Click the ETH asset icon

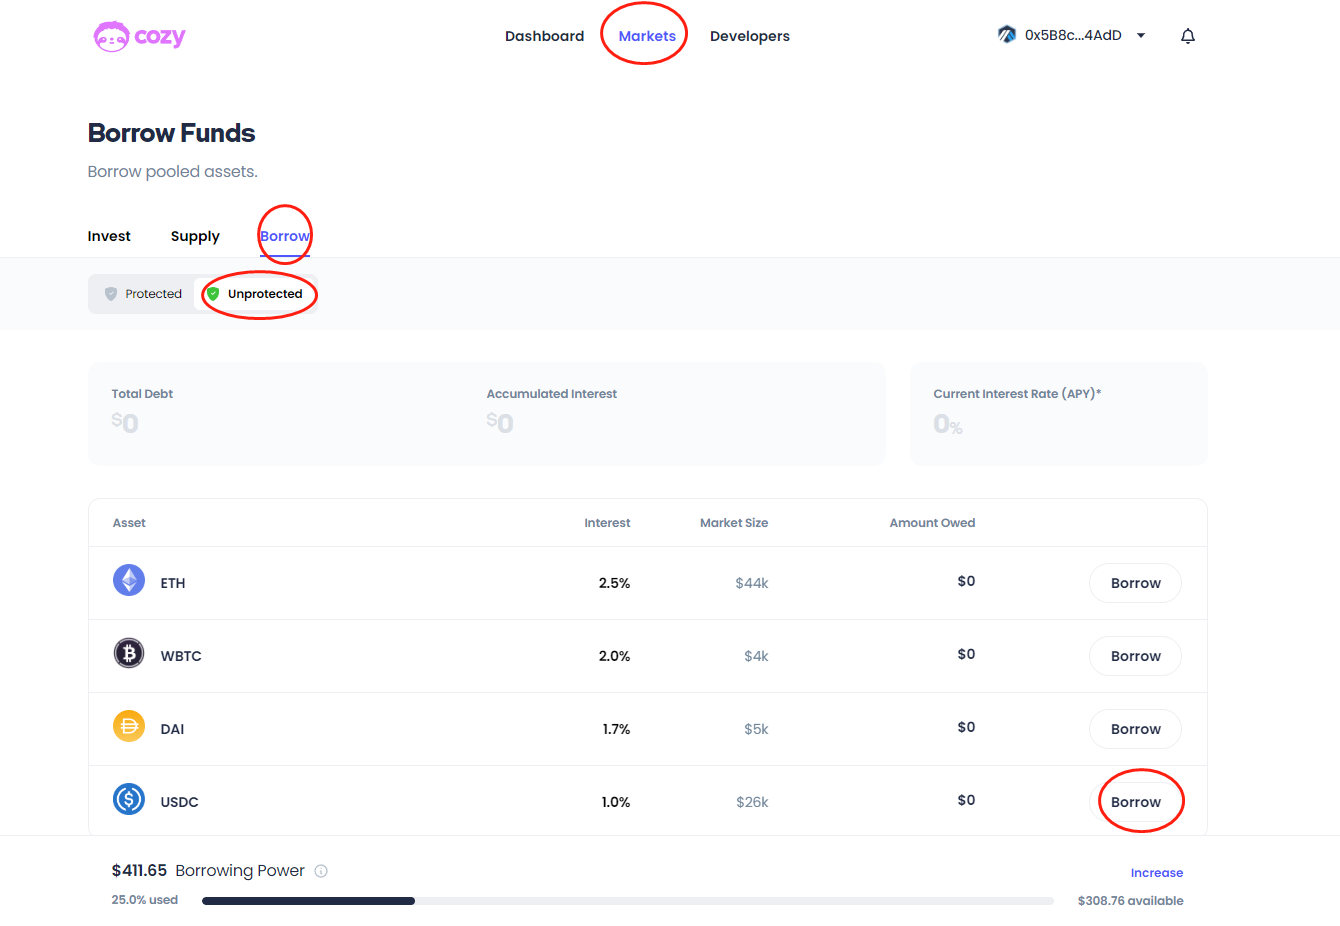point(129,581)
